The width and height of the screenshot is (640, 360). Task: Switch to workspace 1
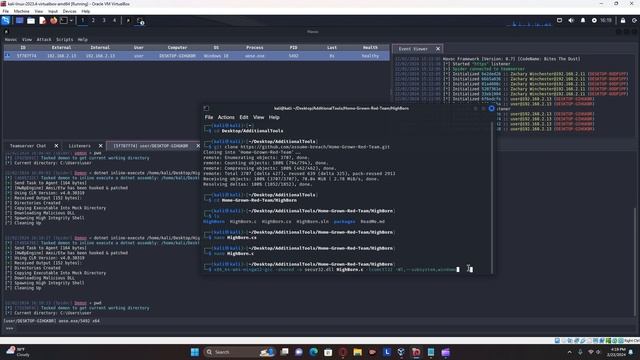(82, 20)
